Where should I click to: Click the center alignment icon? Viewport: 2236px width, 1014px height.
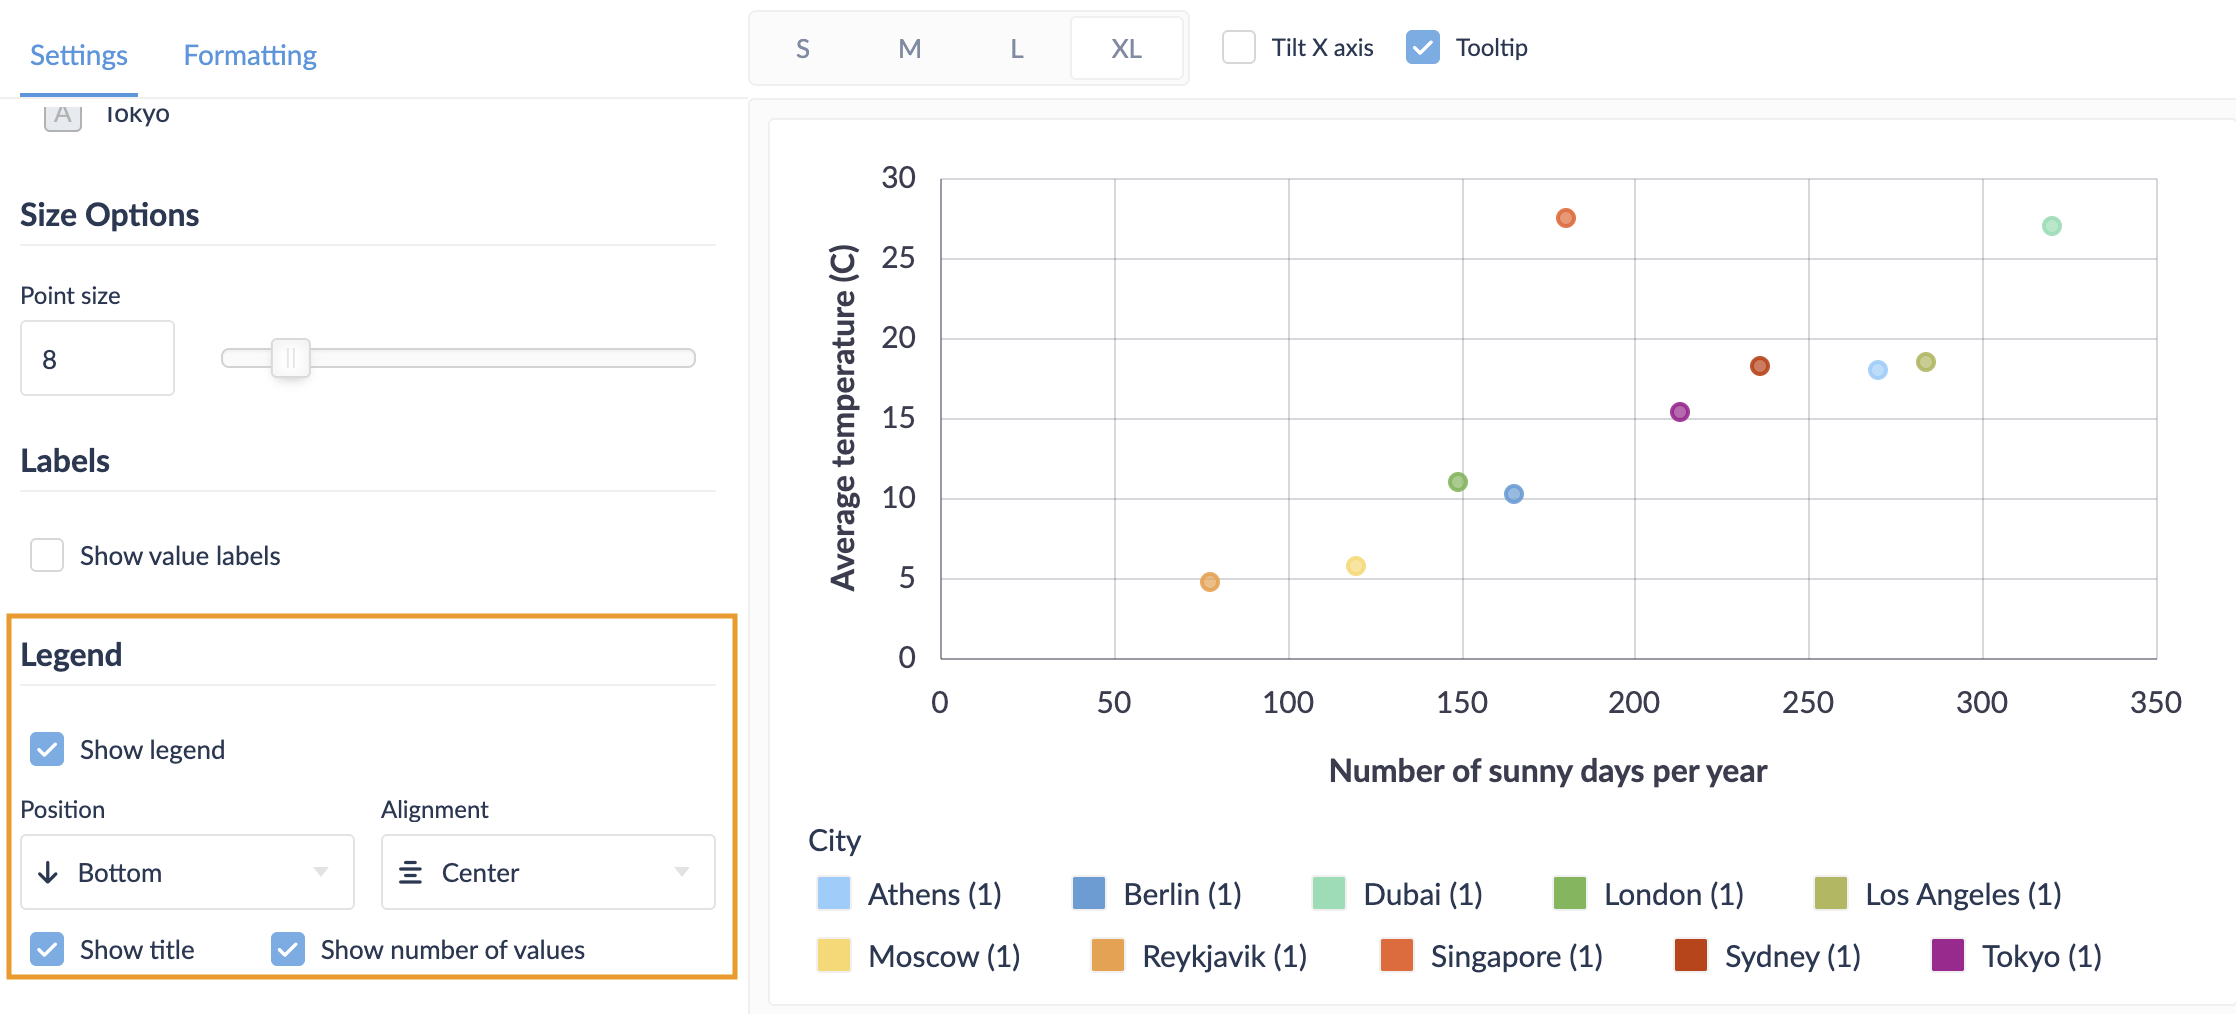point(410,873)
